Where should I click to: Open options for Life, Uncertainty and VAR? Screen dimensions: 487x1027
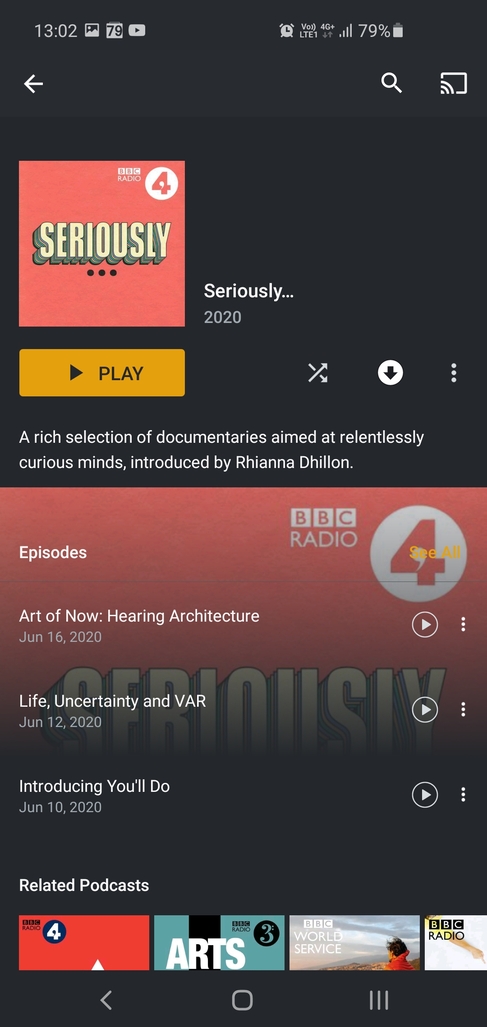463,709
